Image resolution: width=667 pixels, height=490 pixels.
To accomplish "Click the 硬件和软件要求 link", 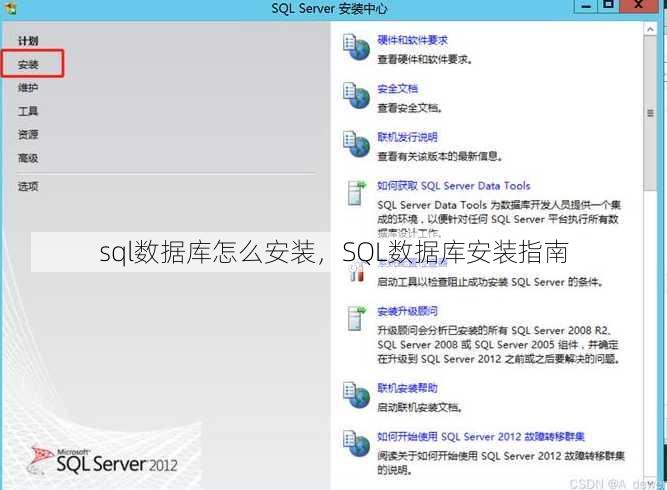I will pyautogui.click(x=412, y=40).
